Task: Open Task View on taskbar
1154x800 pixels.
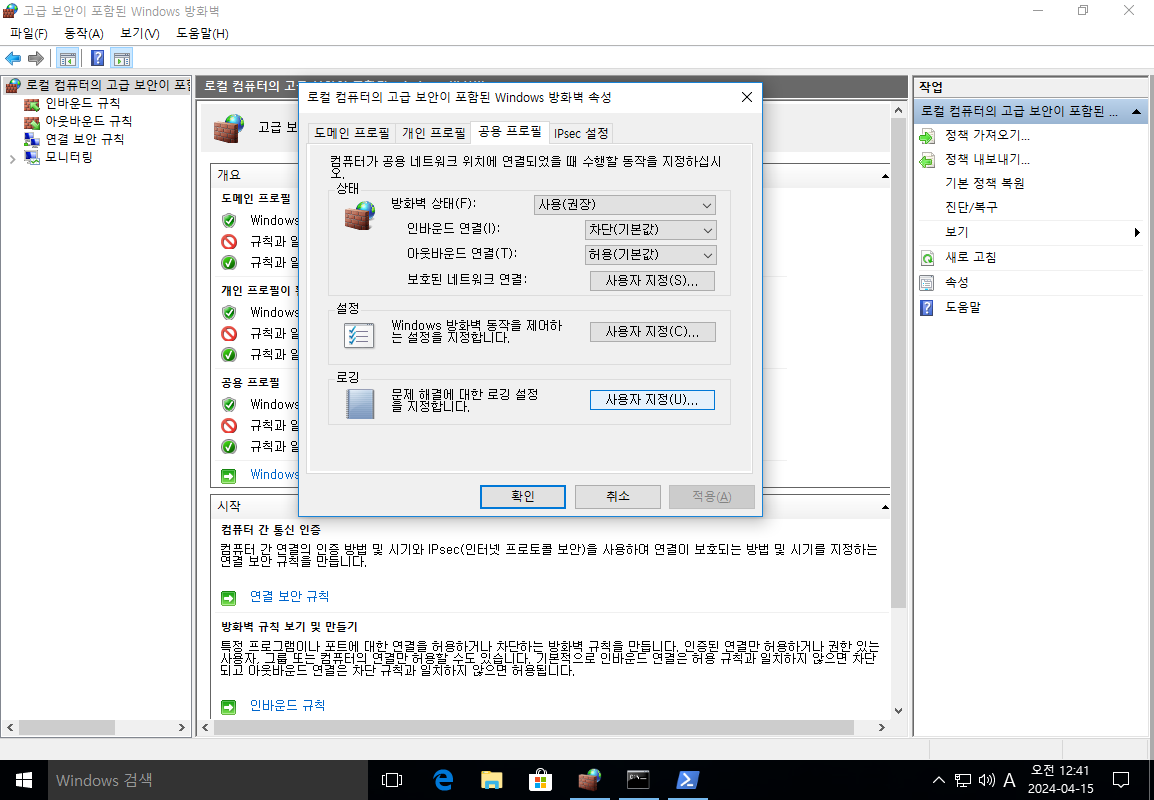Action: coord(392,780)
